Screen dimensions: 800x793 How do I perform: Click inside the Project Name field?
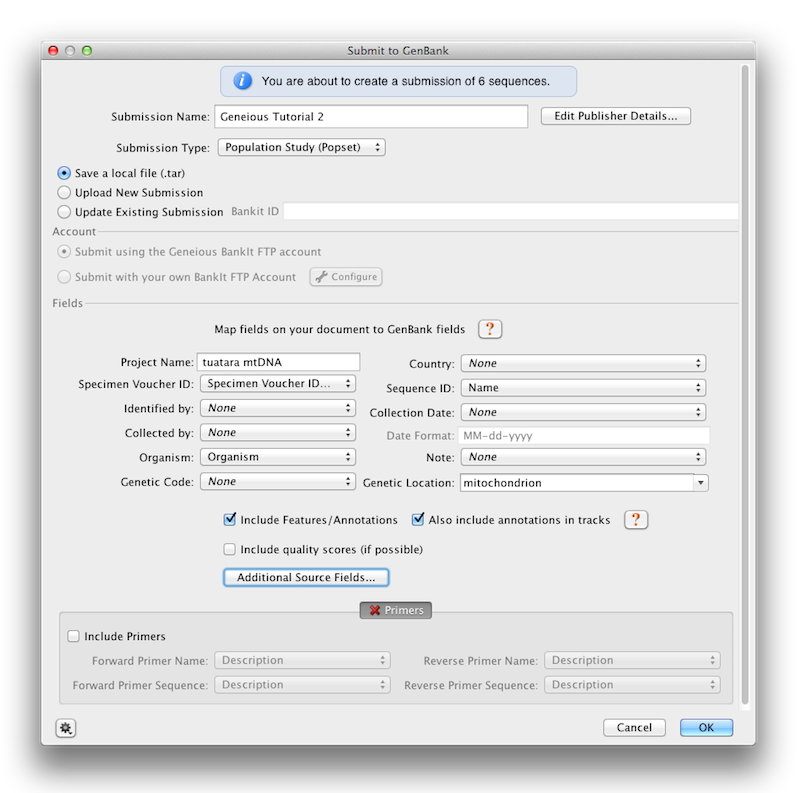coord(280,361)
